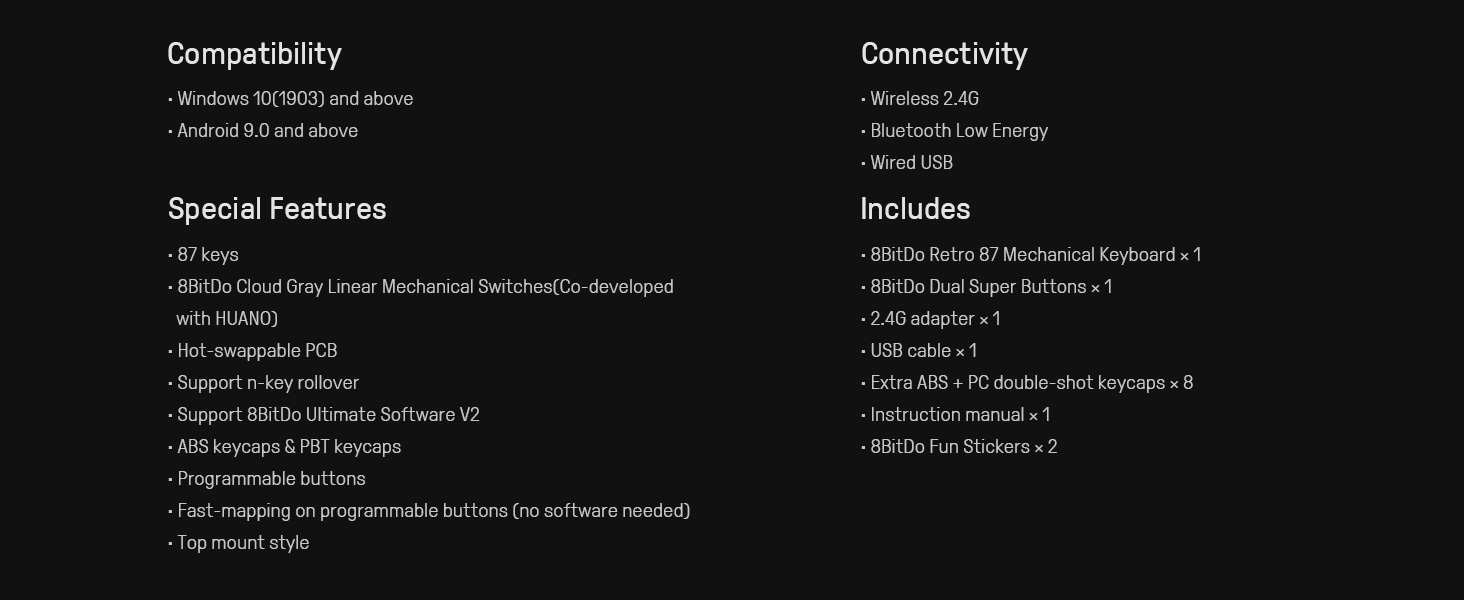Click the Hot-swappable PCB item

pyautogui.click(x=253, y=351)
